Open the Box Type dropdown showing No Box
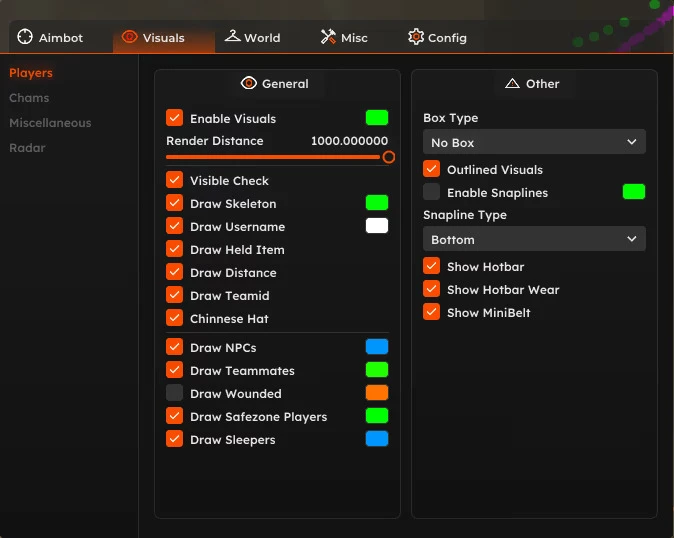Viewport: 674px width, 538px height. tap(534, 142)
